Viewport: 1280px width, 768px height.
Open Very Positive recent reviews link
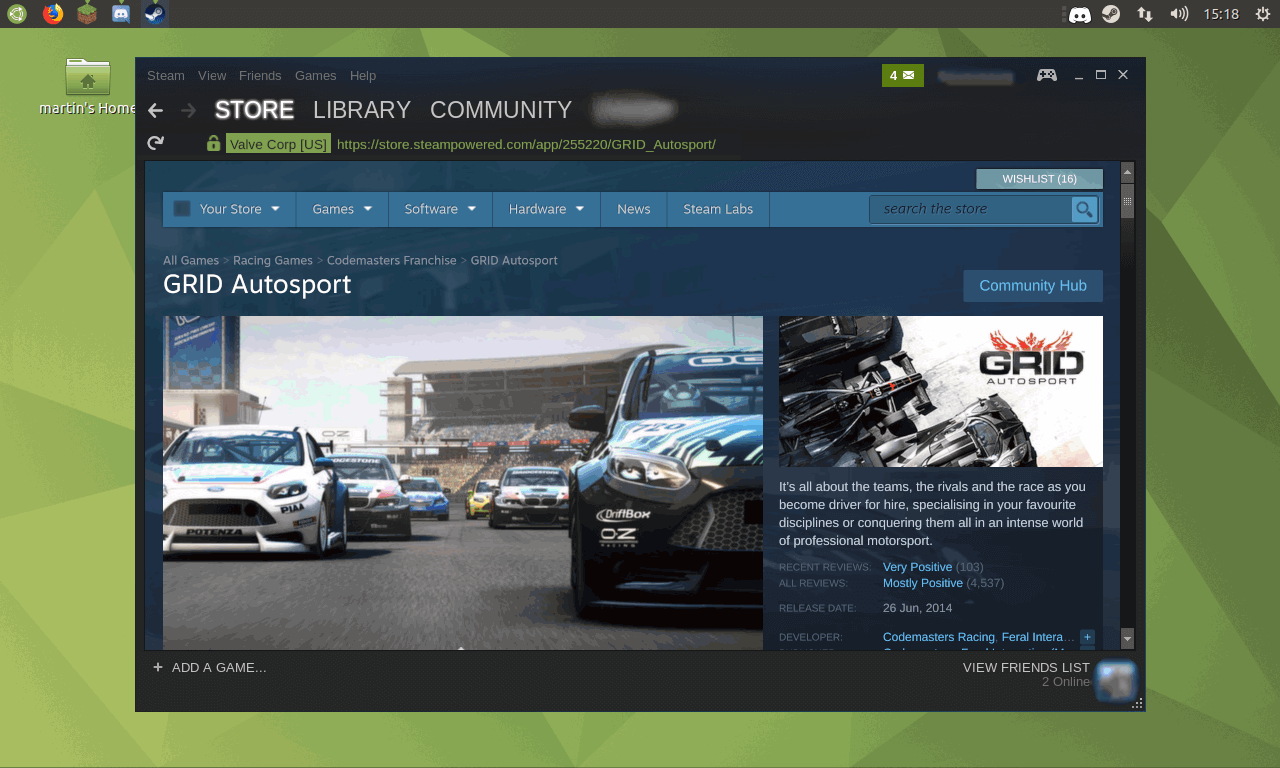pos(917,567)
